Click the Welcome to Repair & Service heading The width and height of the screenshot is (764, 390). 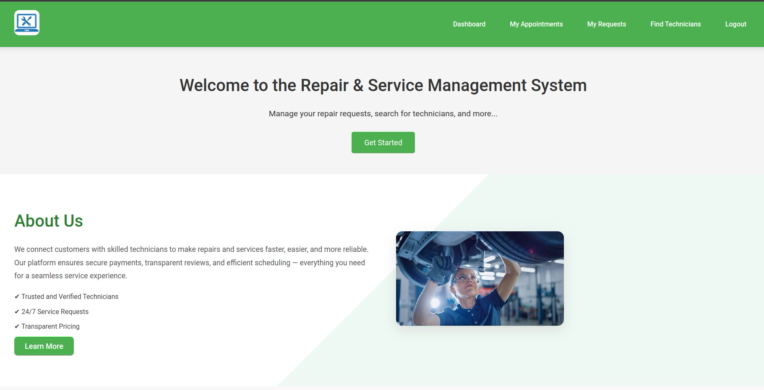pos(383,85)
